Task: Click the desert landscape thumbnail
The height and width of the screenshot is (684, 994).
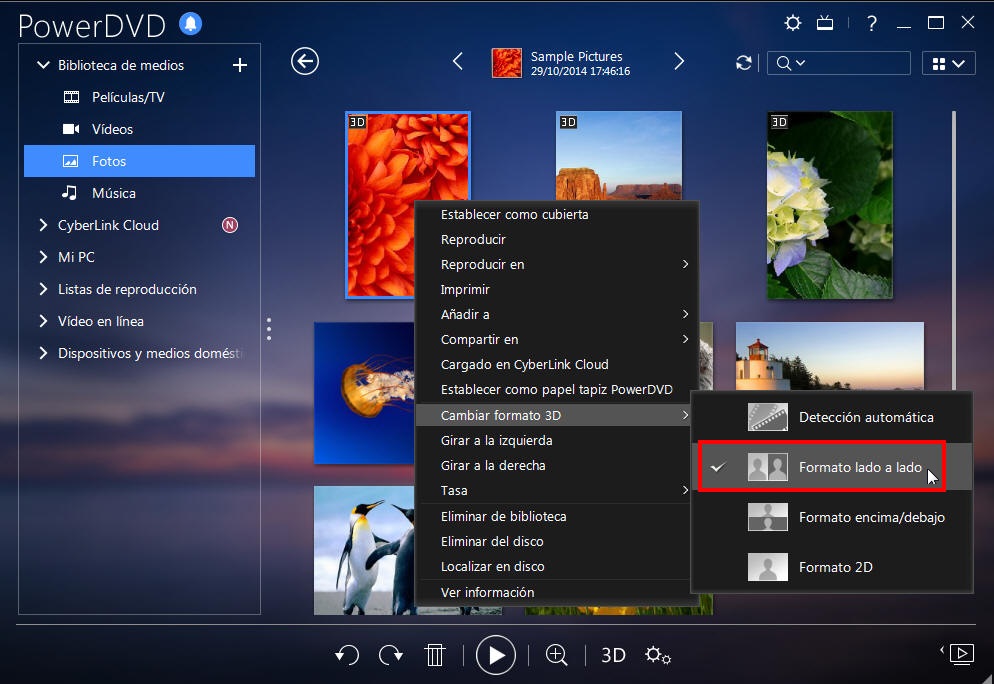Action: coord(619,156)
